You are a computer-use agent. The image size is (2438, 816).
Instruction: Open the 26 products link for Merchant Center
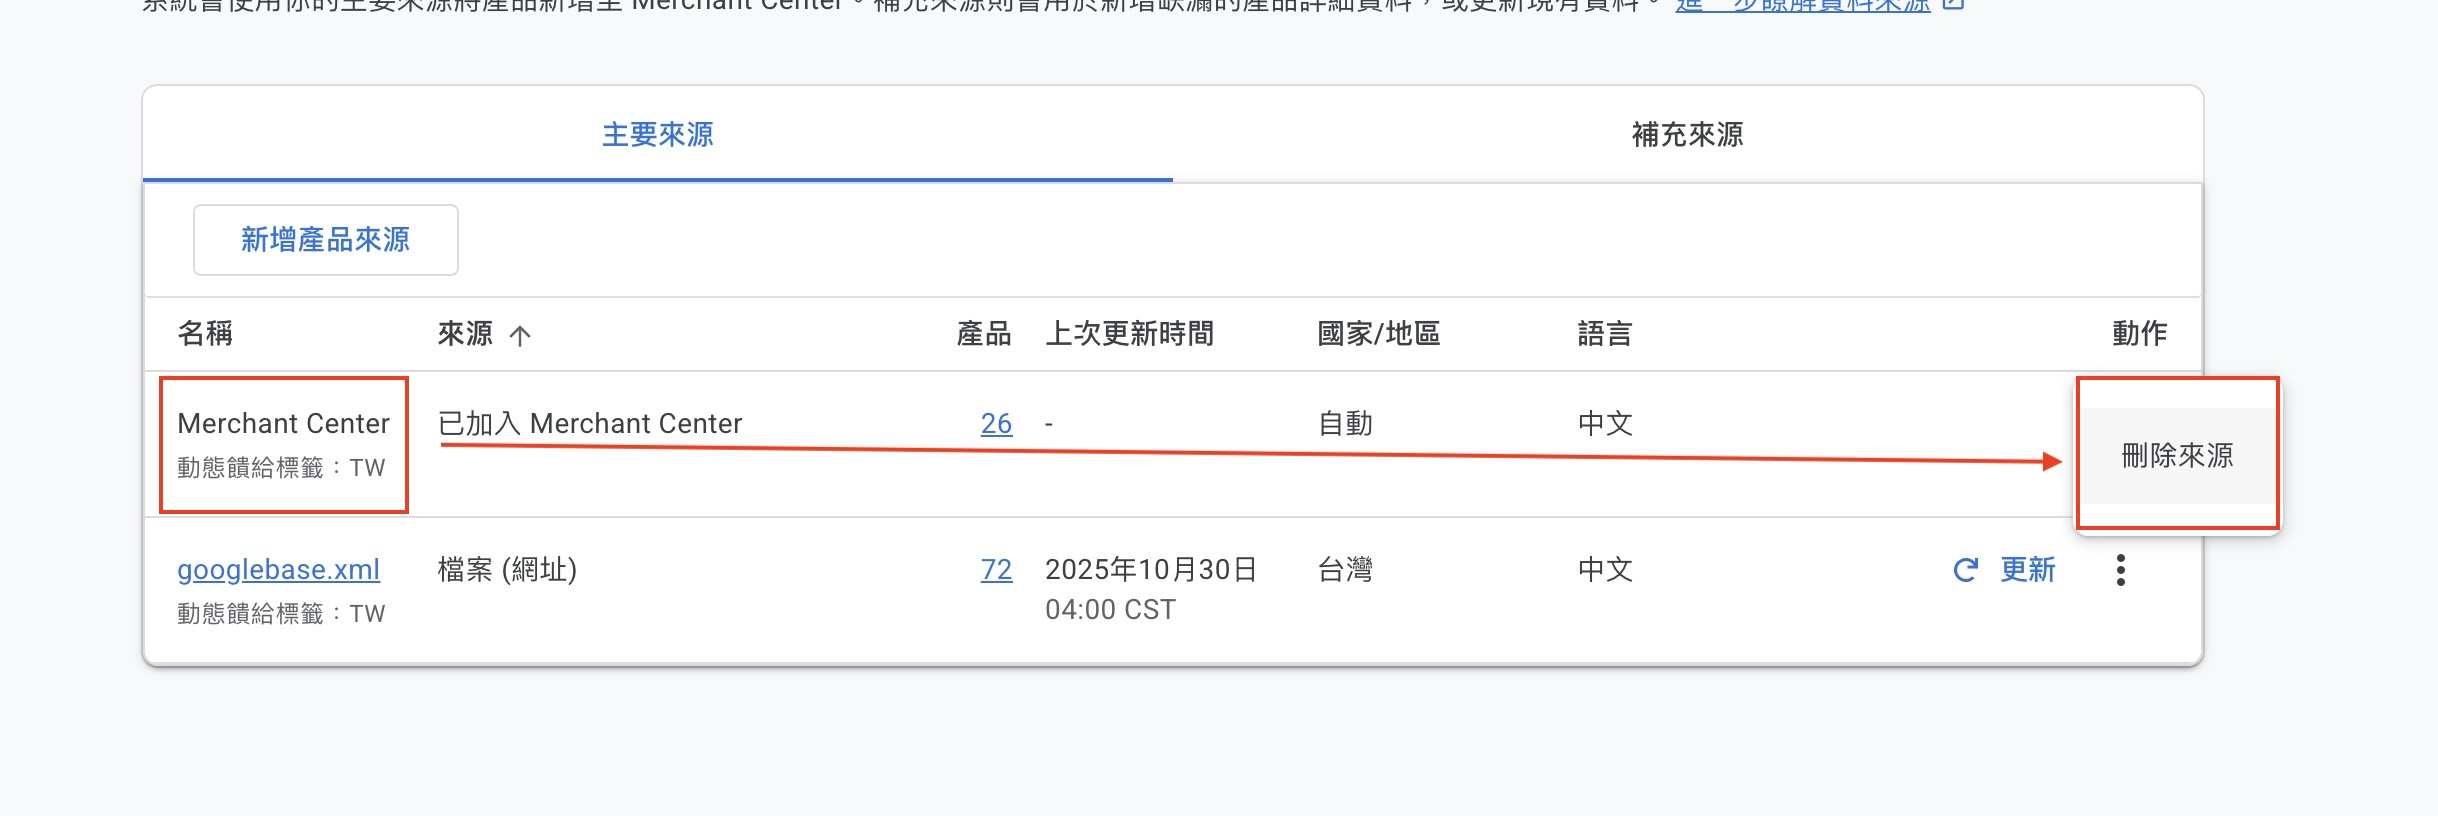pyautogui.click(x=996, y=424)
